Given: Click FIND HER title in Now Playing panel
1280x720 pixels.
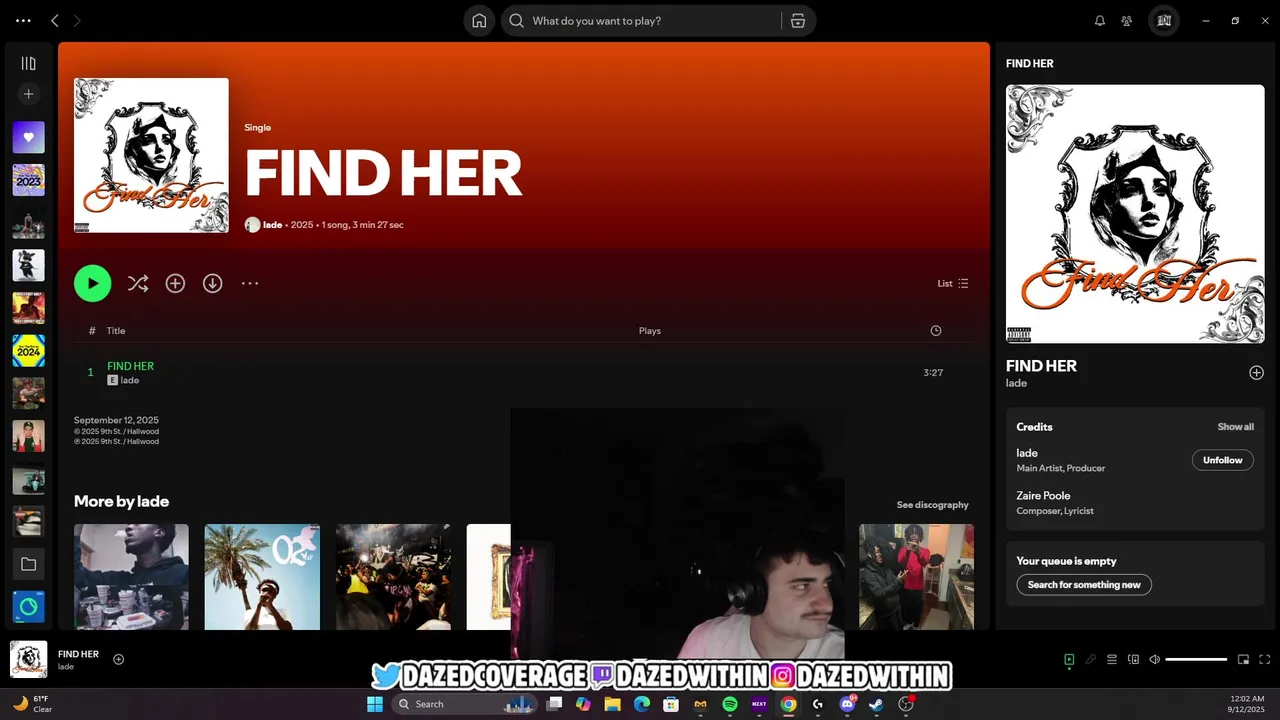Looking at the screenshot, I should pyautogui.click(x=1041, y=366).
